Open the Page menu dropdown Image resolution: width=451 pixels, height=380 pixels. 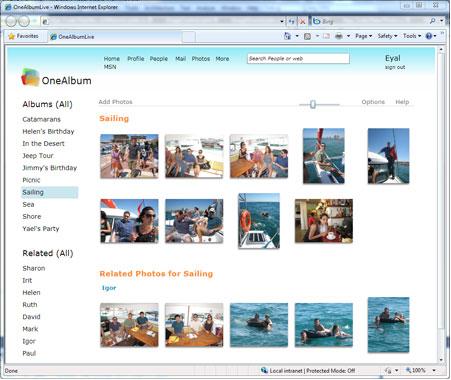tap(364, 36)
